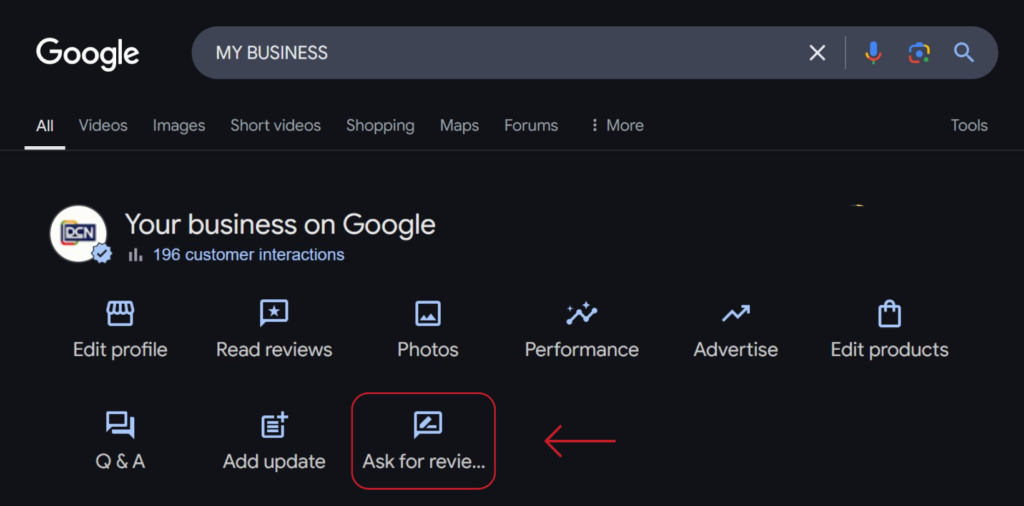Open Edit products
The height and width of the screenshot is (506, 1024).
click(x=889, y=329)
